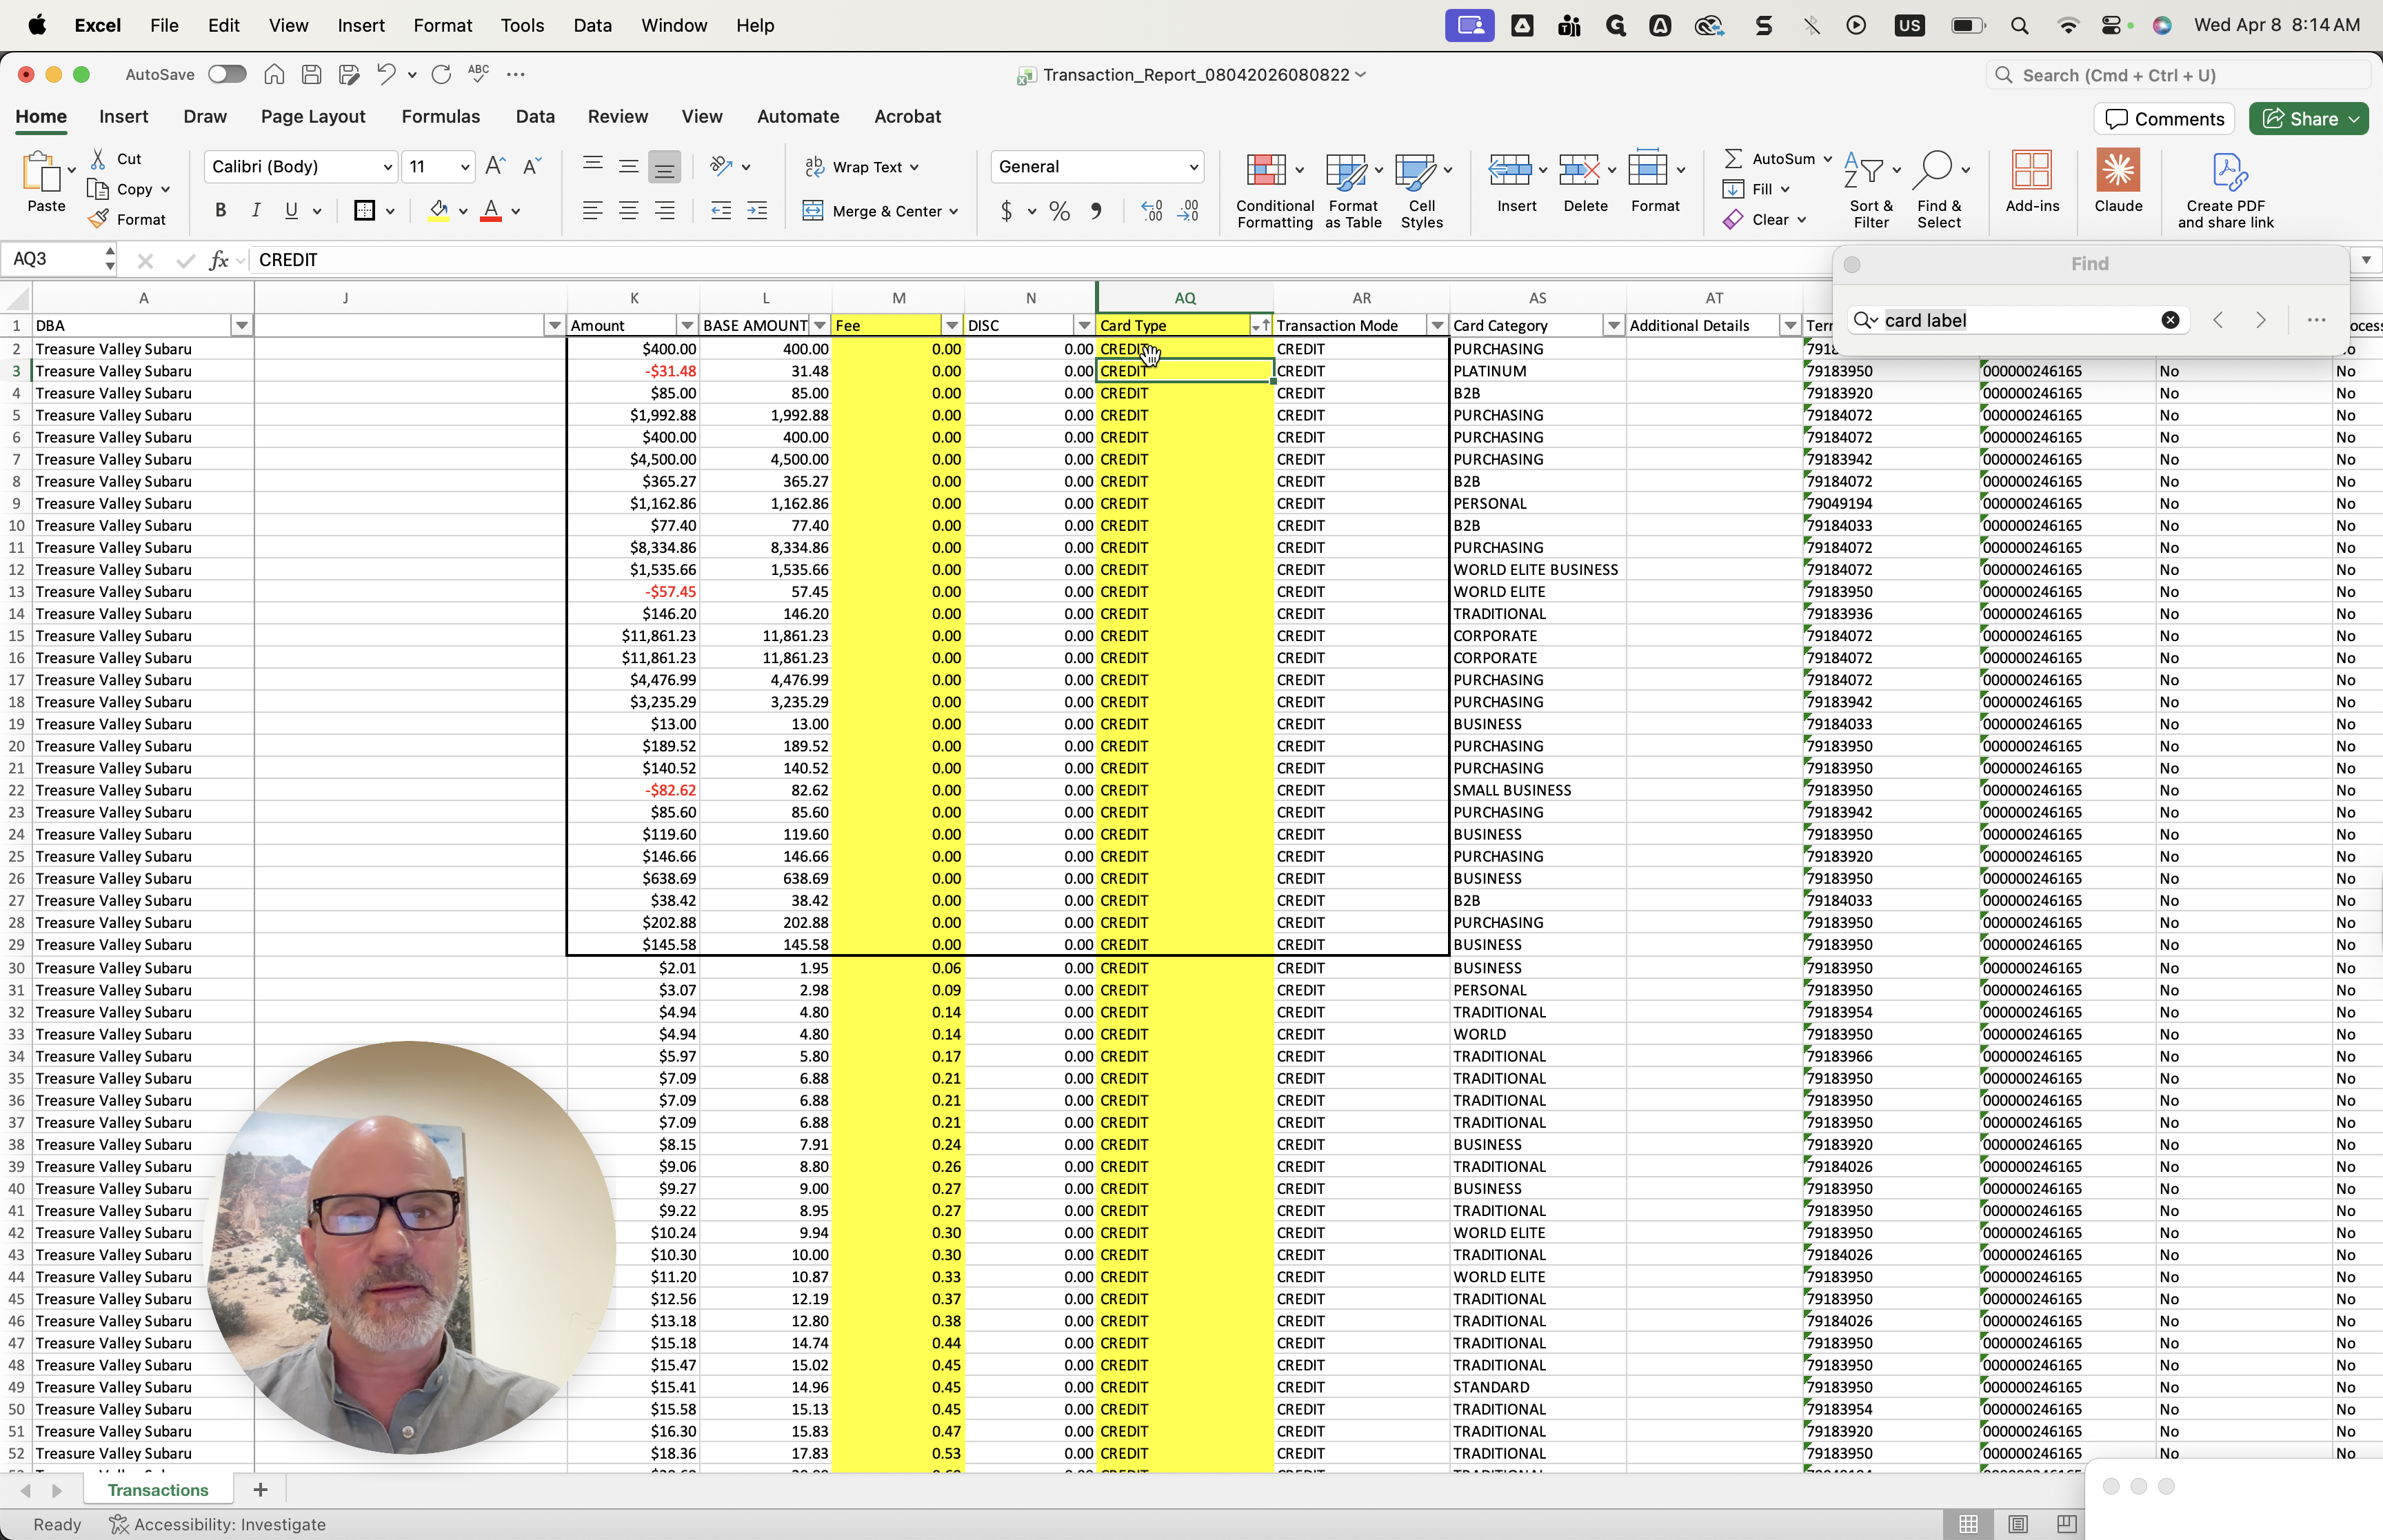This screenshot has width=2383, height=1540.
Task: Click the Increase Decimal icon
Action: tap(1152, 211)
